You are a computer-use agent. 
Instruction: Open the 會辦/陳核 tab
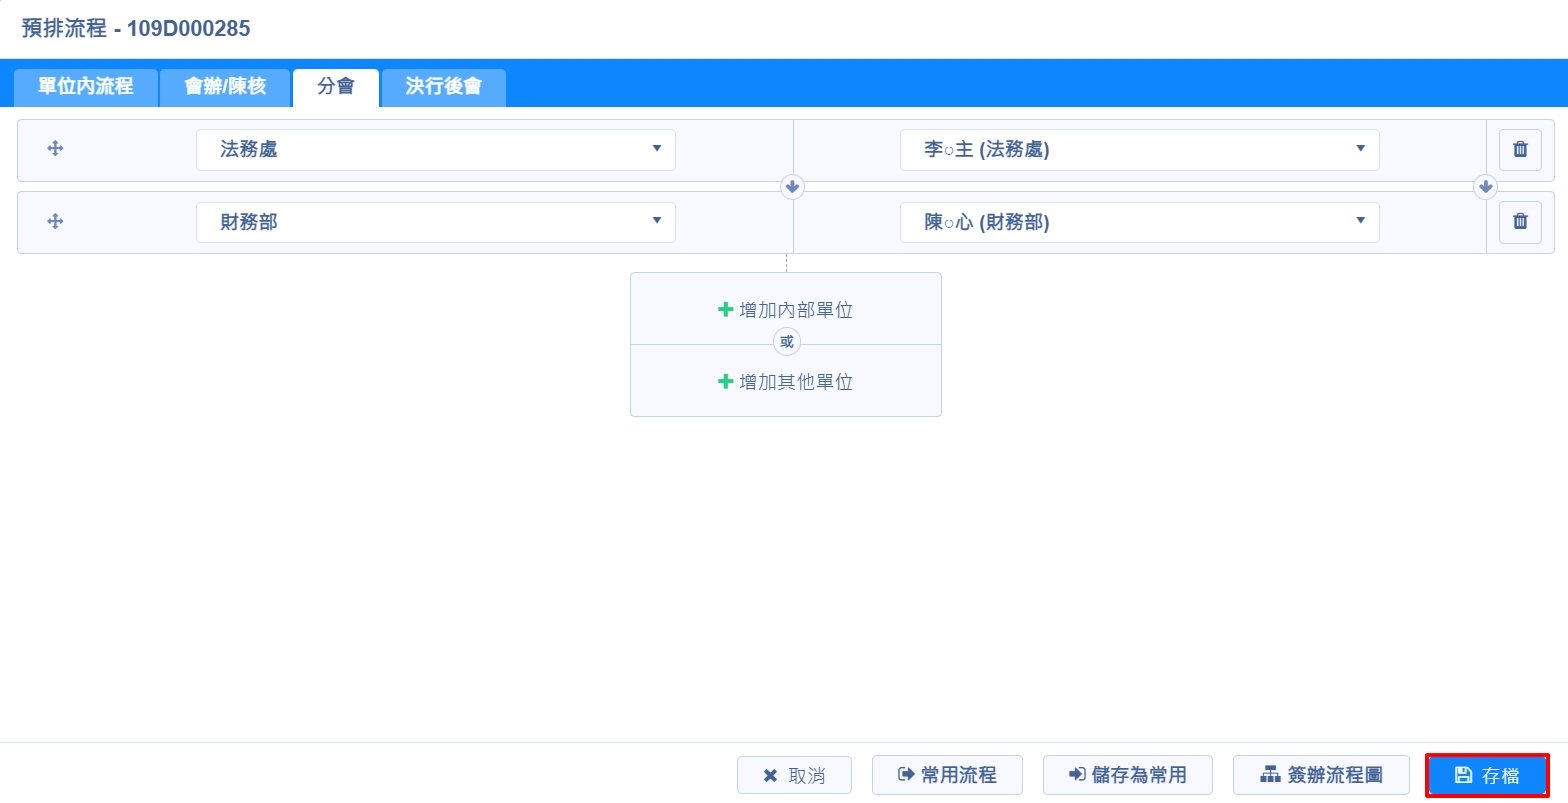point(225,87)
